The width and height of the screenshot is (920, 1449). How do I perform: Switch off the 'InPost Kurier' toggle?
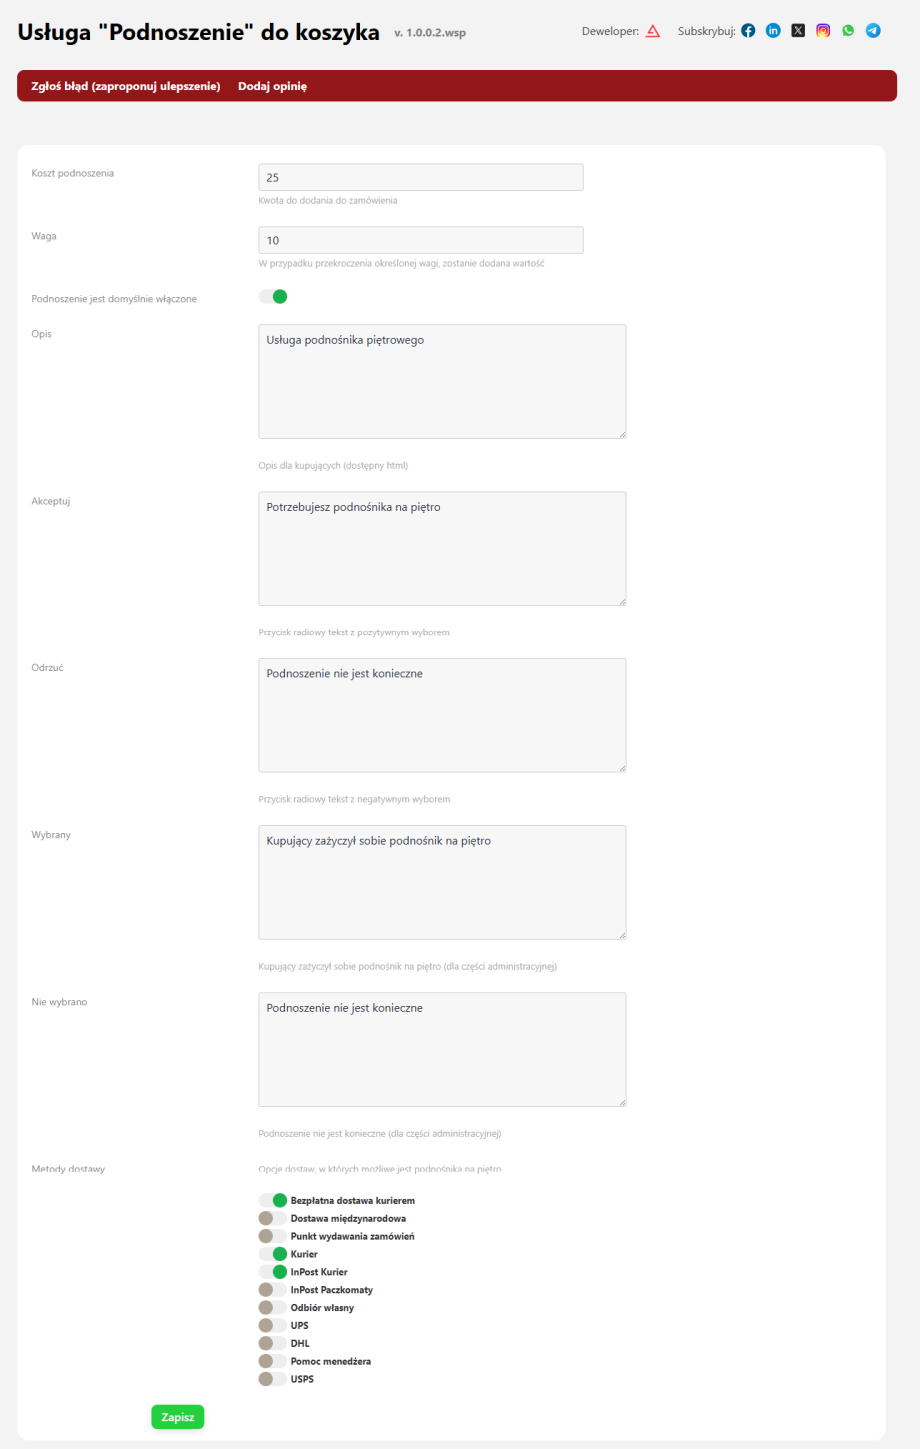pos(273,1272)
